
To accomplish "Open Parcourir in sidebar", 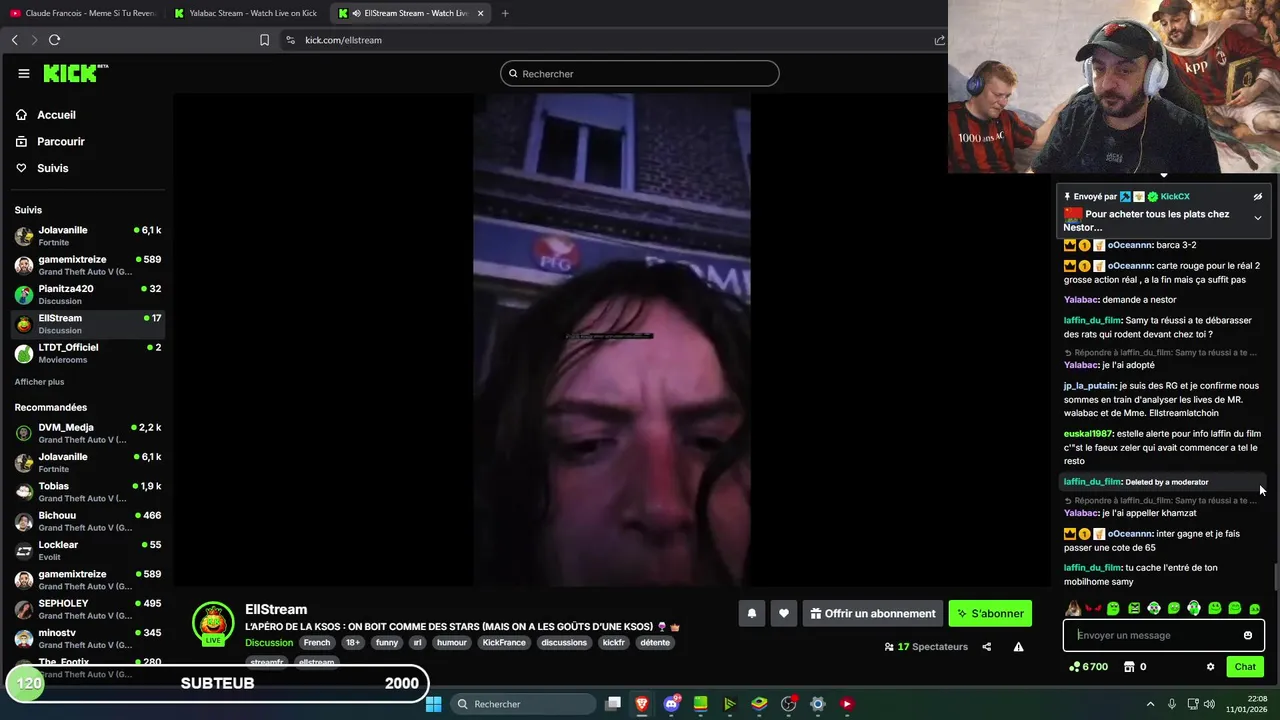I will (x=61, y=142).
